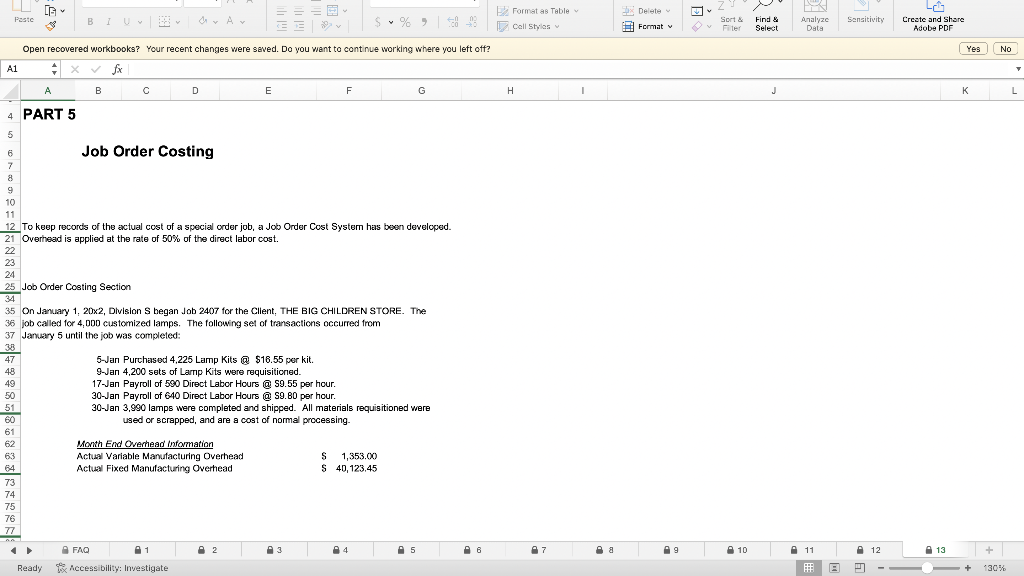Viewport: 1024px width, 576px height.
Task: Click the zoom slider handle
Action: point(927,568)
